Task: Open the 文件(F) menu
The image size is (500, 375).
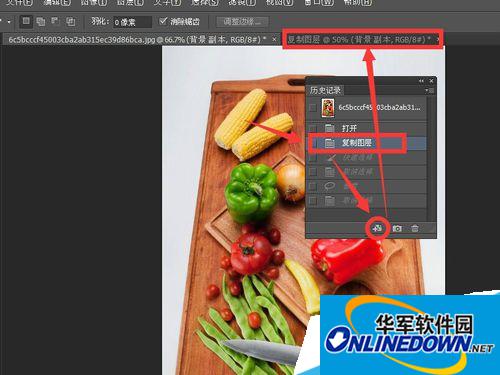Action: point(19,3)
